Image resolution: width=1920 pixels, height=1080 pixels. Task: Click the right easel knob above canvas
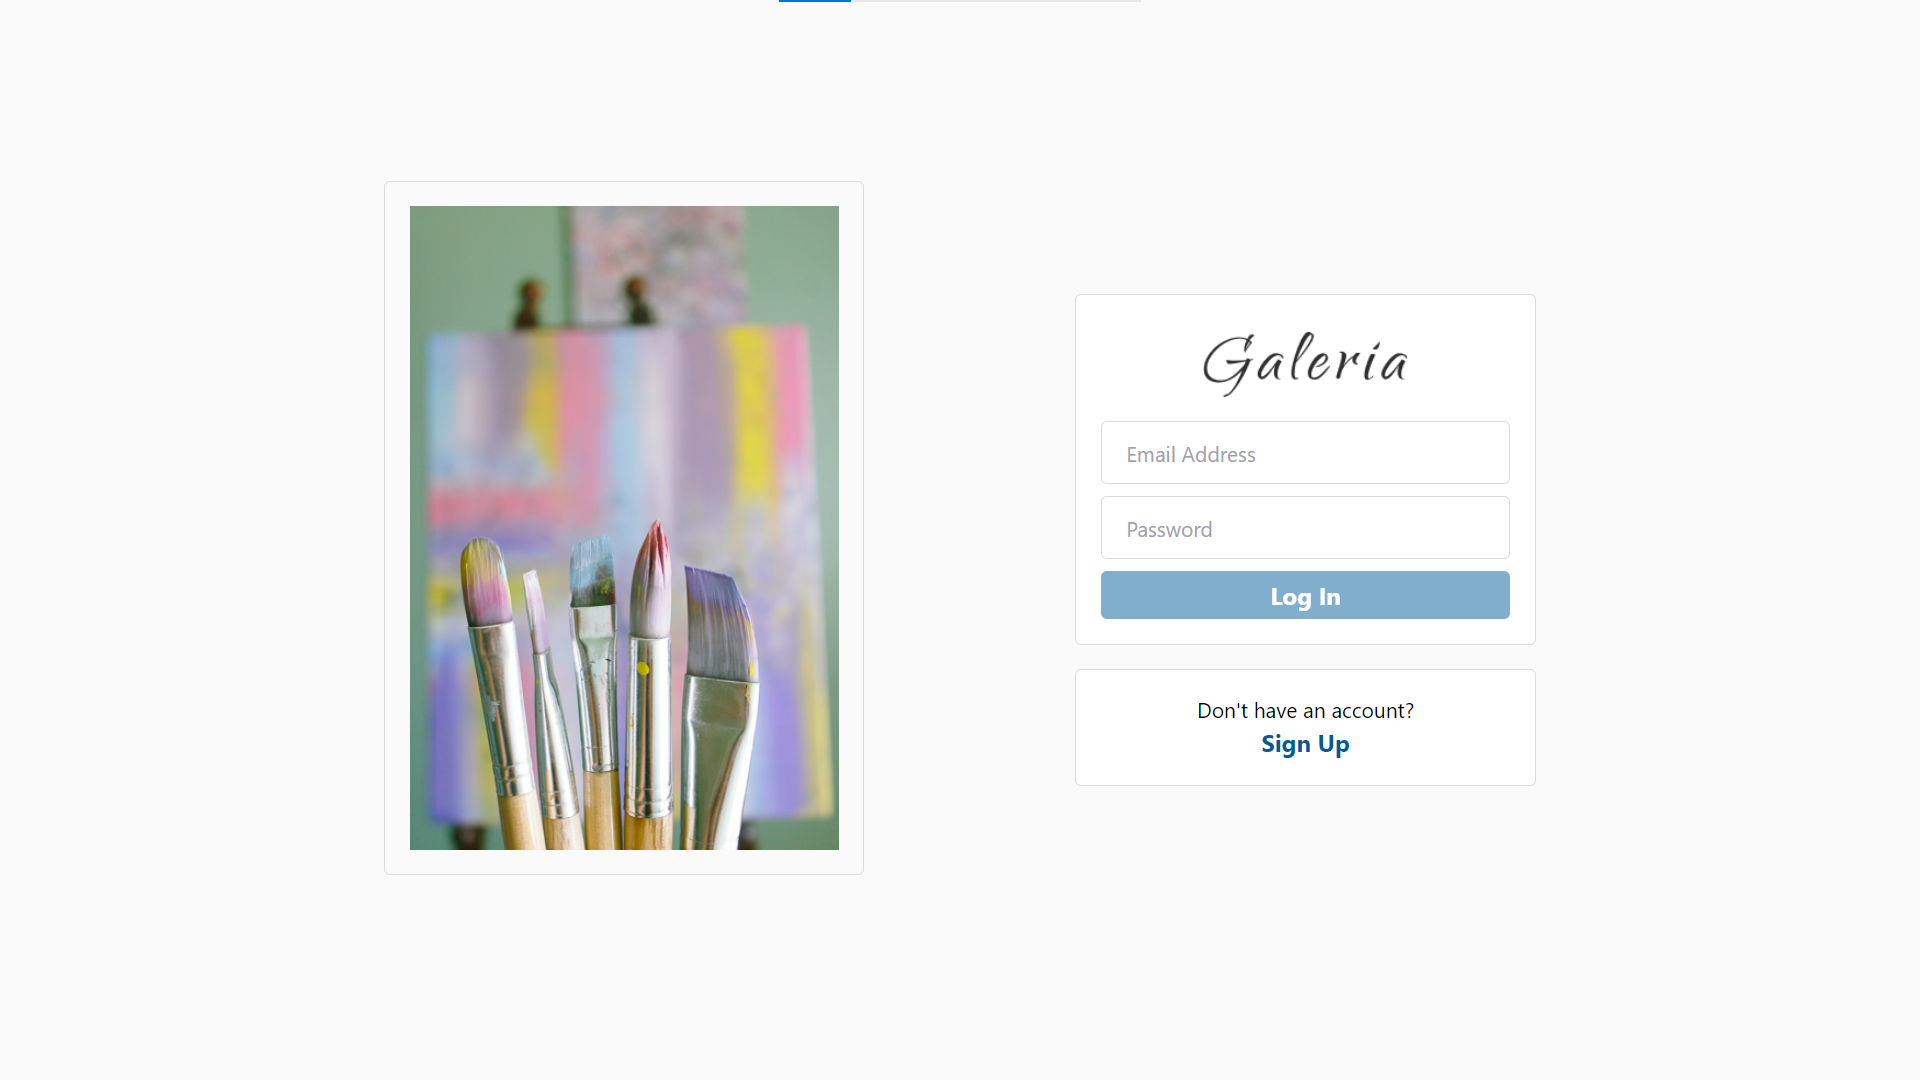pos(636,300)
